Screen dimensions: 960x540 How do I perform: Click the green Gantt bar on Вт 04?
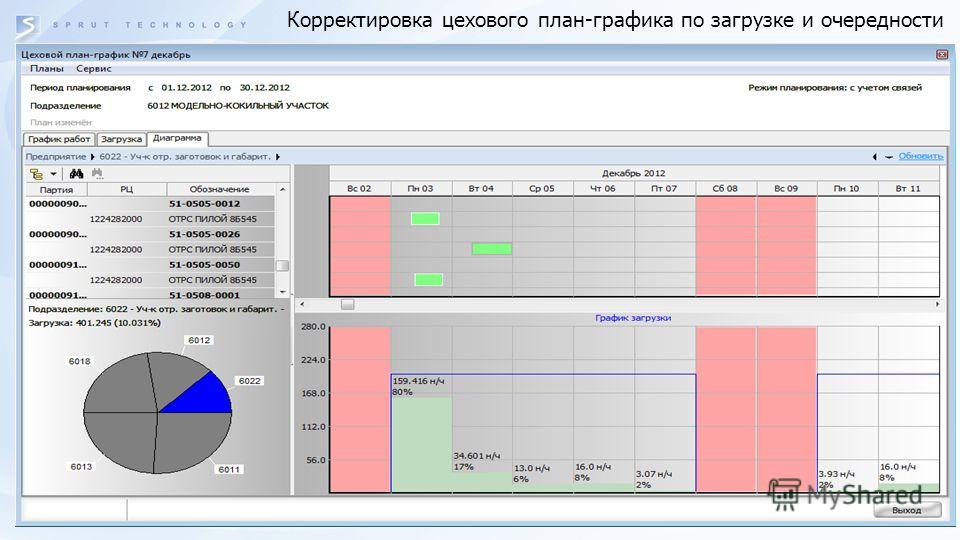tap(492, 249)
